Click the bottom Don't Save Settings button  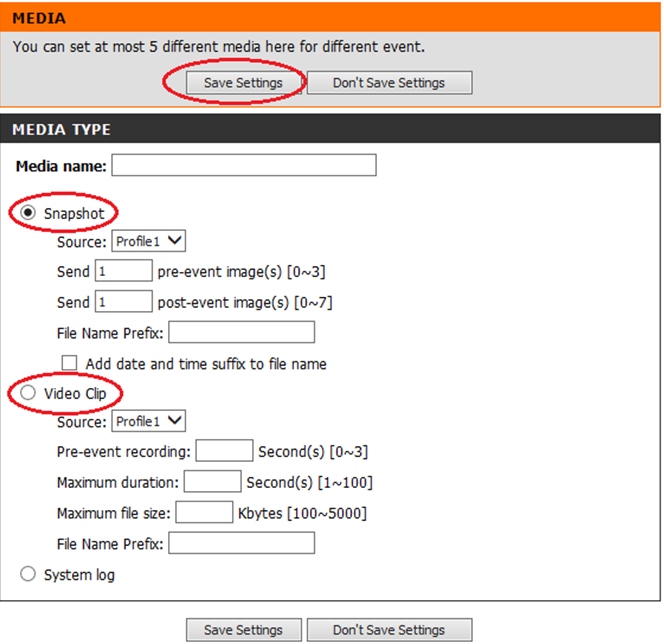click(388, 630)
